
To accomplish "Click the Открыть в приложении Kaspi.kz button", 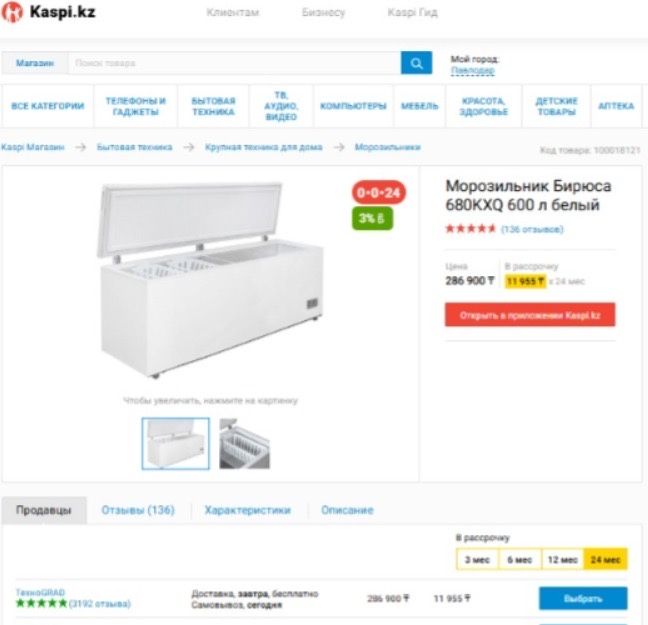I will click(x=530, y=315).
